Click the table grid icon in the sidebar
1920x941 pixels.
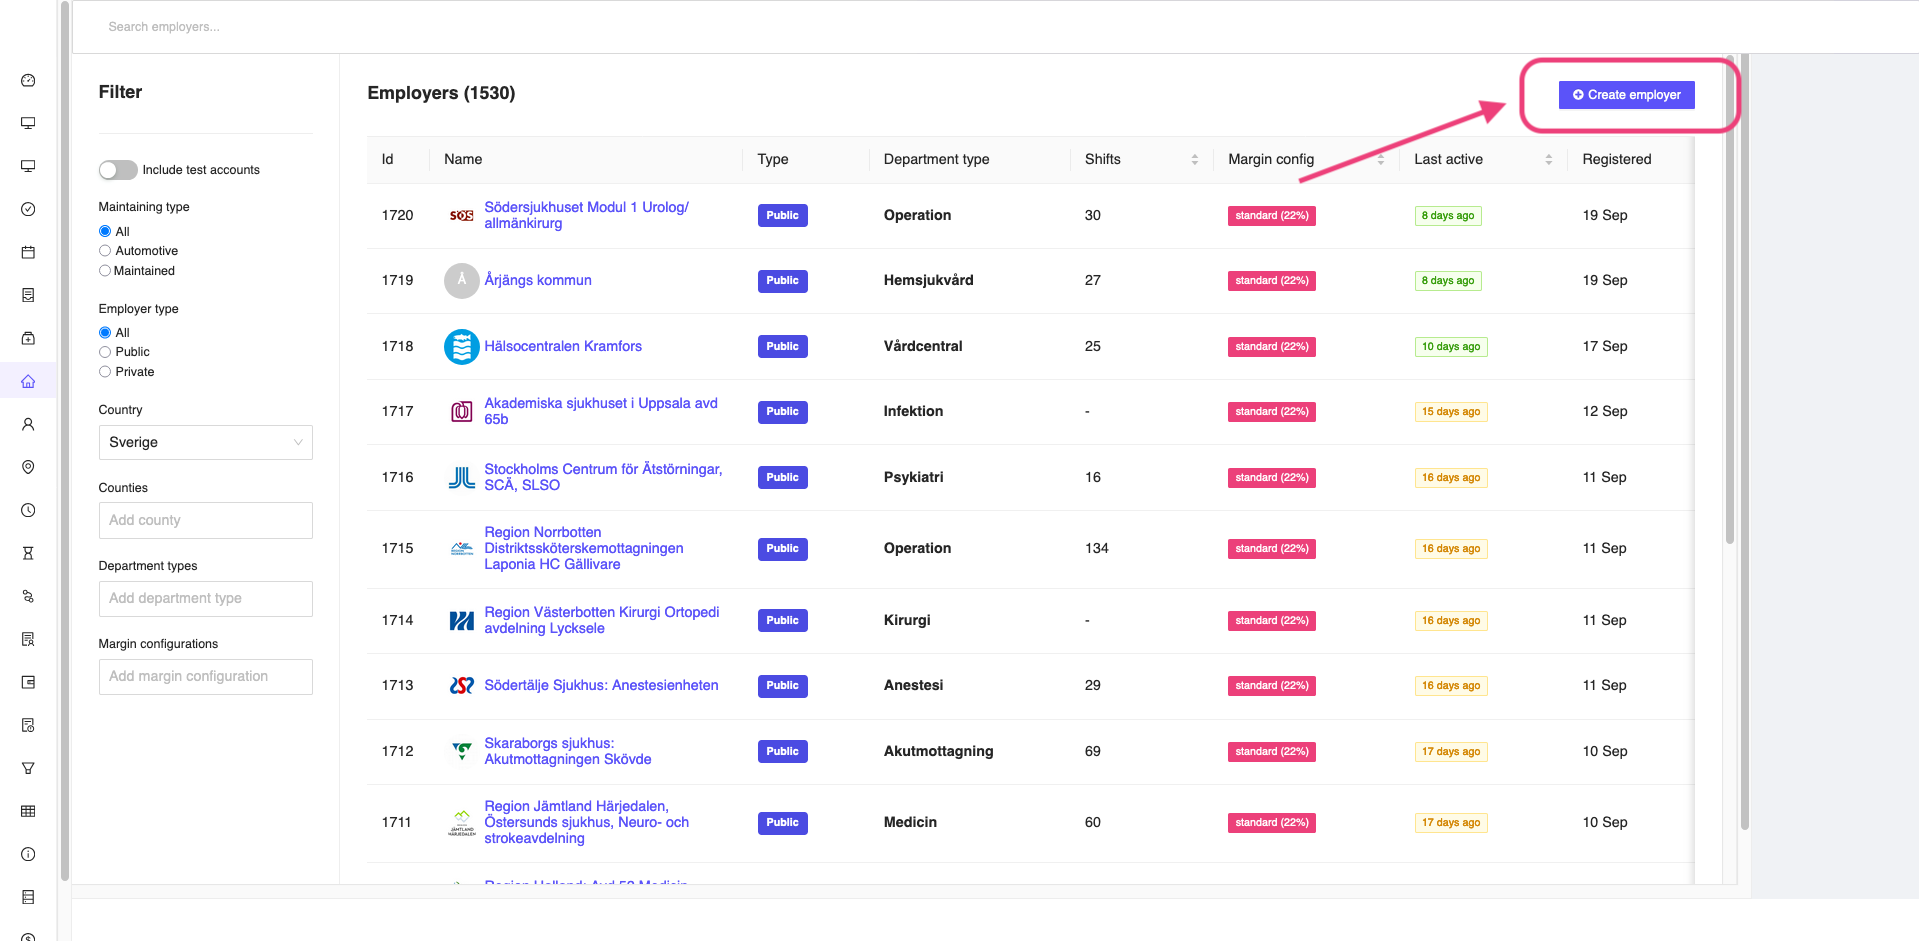point(28,811)
